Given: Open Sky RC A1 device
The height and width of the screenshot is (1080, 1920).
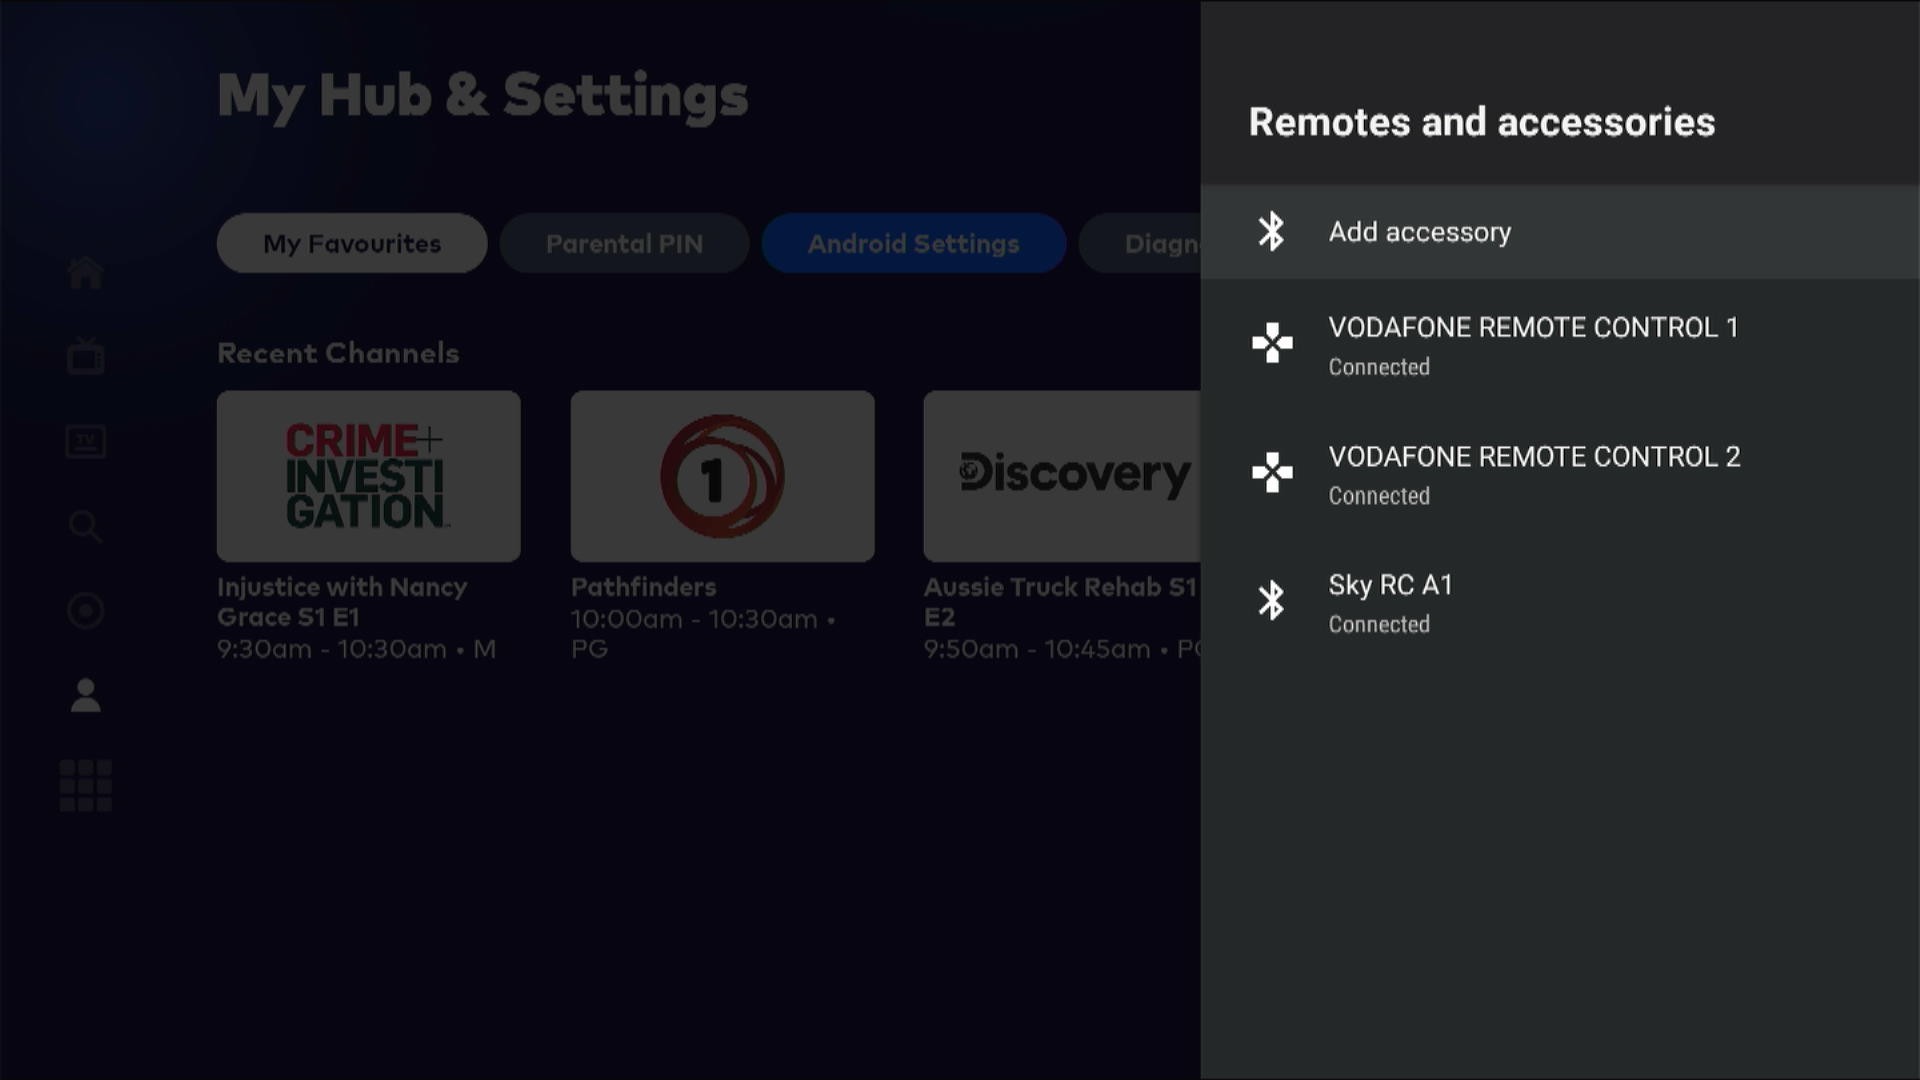Looking at the screenshot, I should tap(1560, 602).
